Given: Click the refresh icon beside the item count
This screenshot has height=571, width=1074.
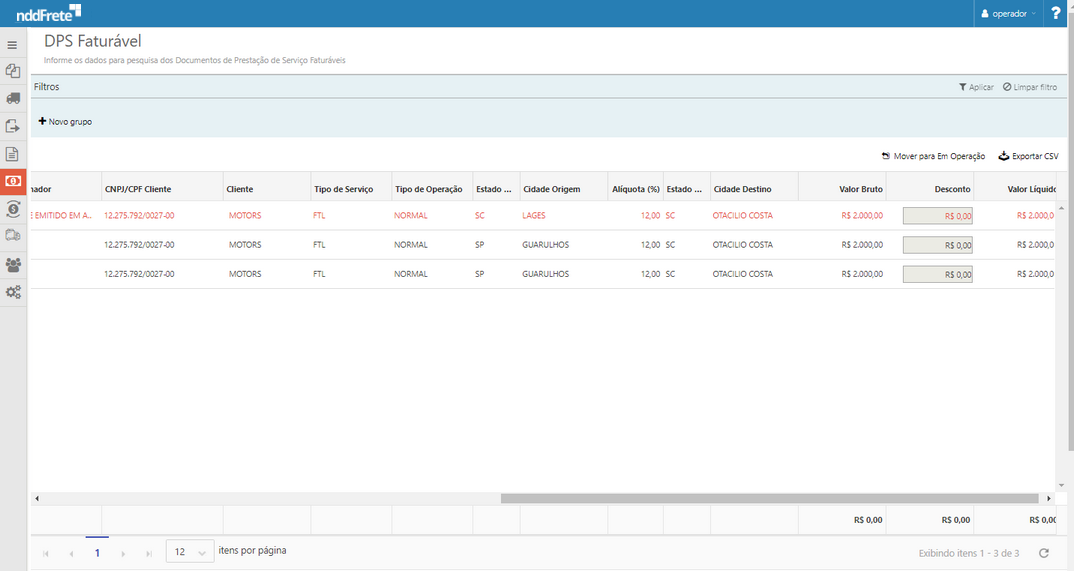Looking at the screenshot, I should click(x=1044, y=553).
